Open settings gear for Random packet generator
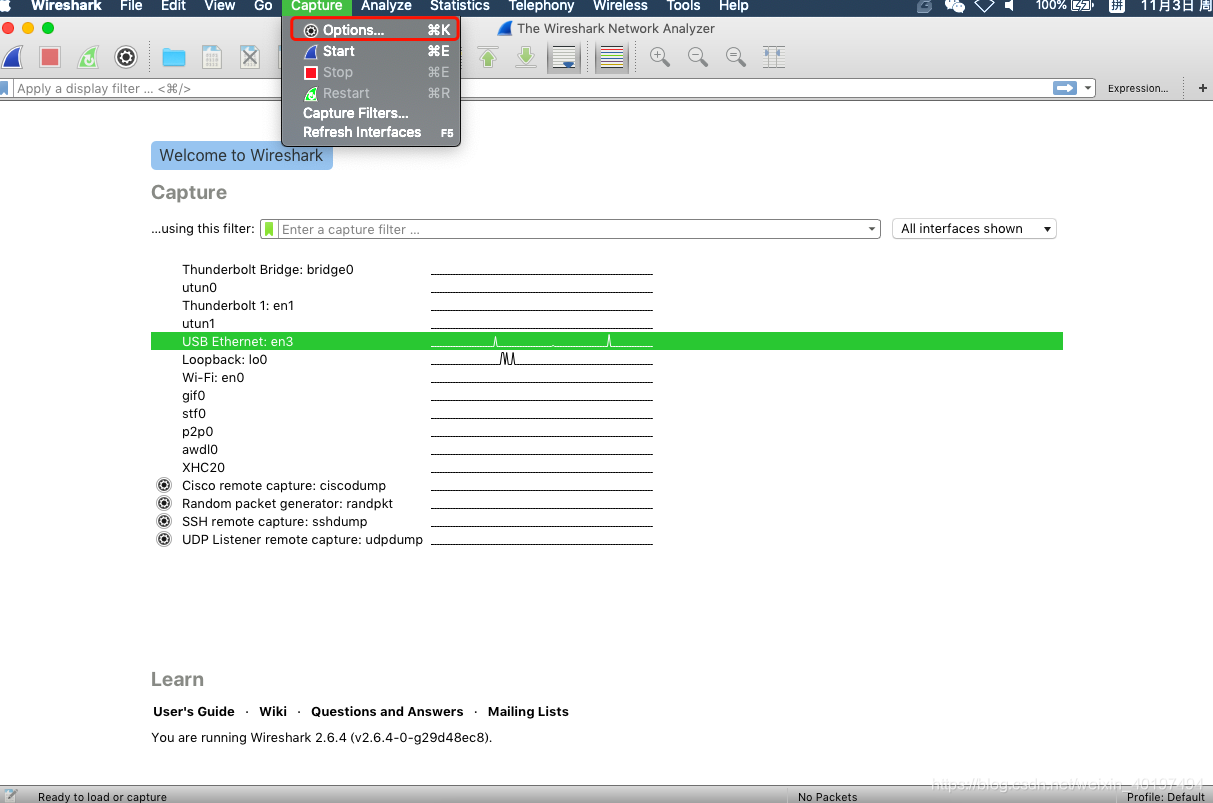 pyautogui.click(x=164, y=503)
